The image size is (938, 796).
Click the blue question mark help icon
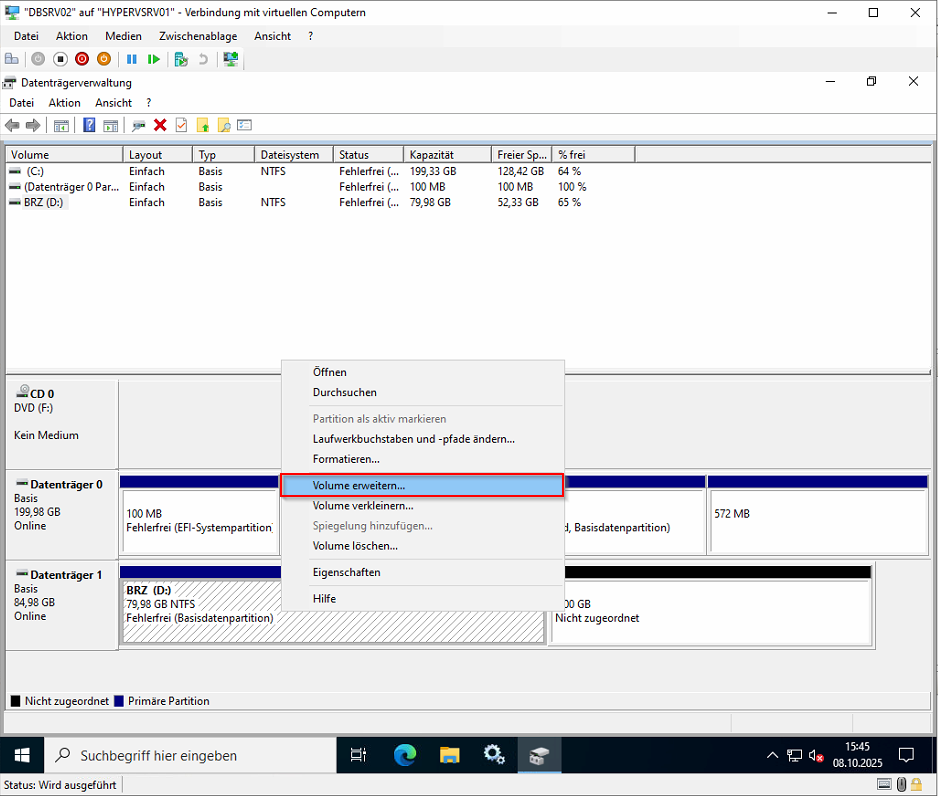pyautogui.click(x=89, y=125)
